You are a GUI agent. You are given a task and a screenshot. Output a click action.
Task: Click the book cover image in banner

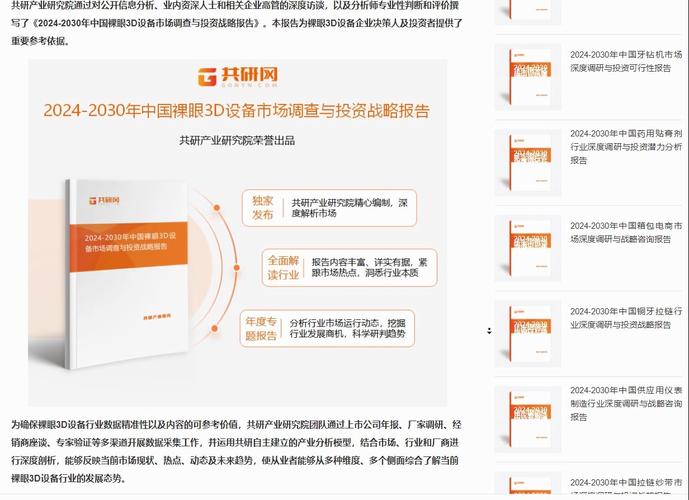(x=127, y=273)
